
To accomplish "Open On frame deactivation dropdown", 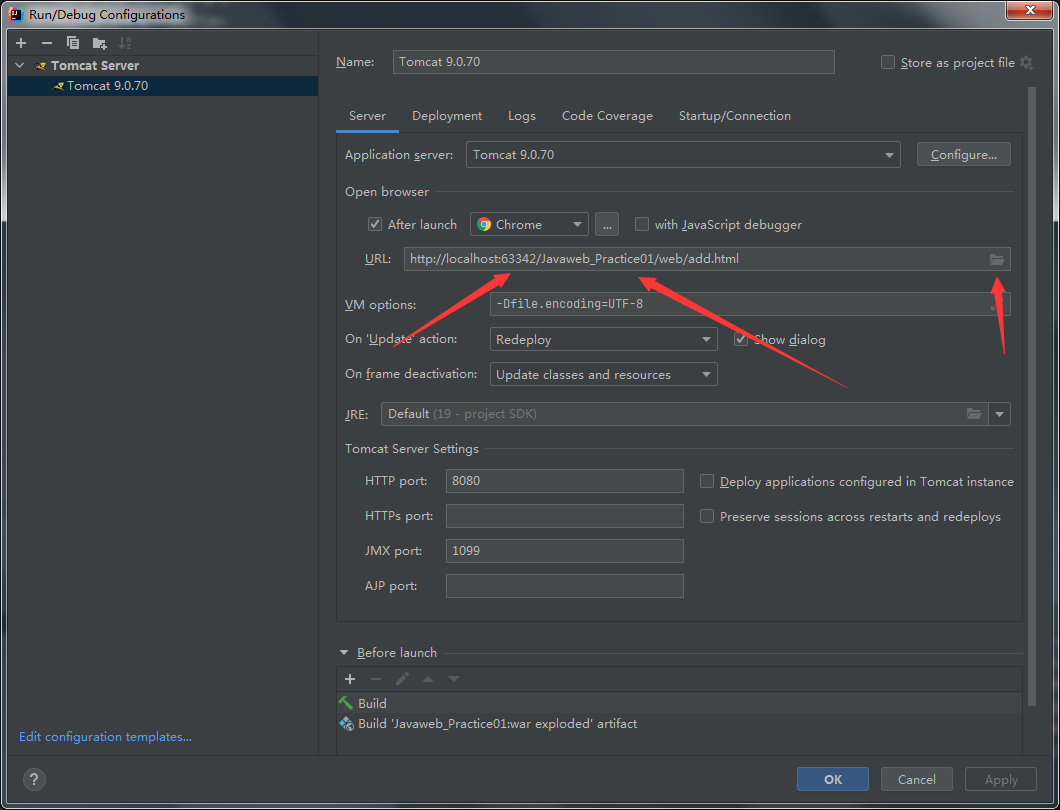I will pos(603,375).
